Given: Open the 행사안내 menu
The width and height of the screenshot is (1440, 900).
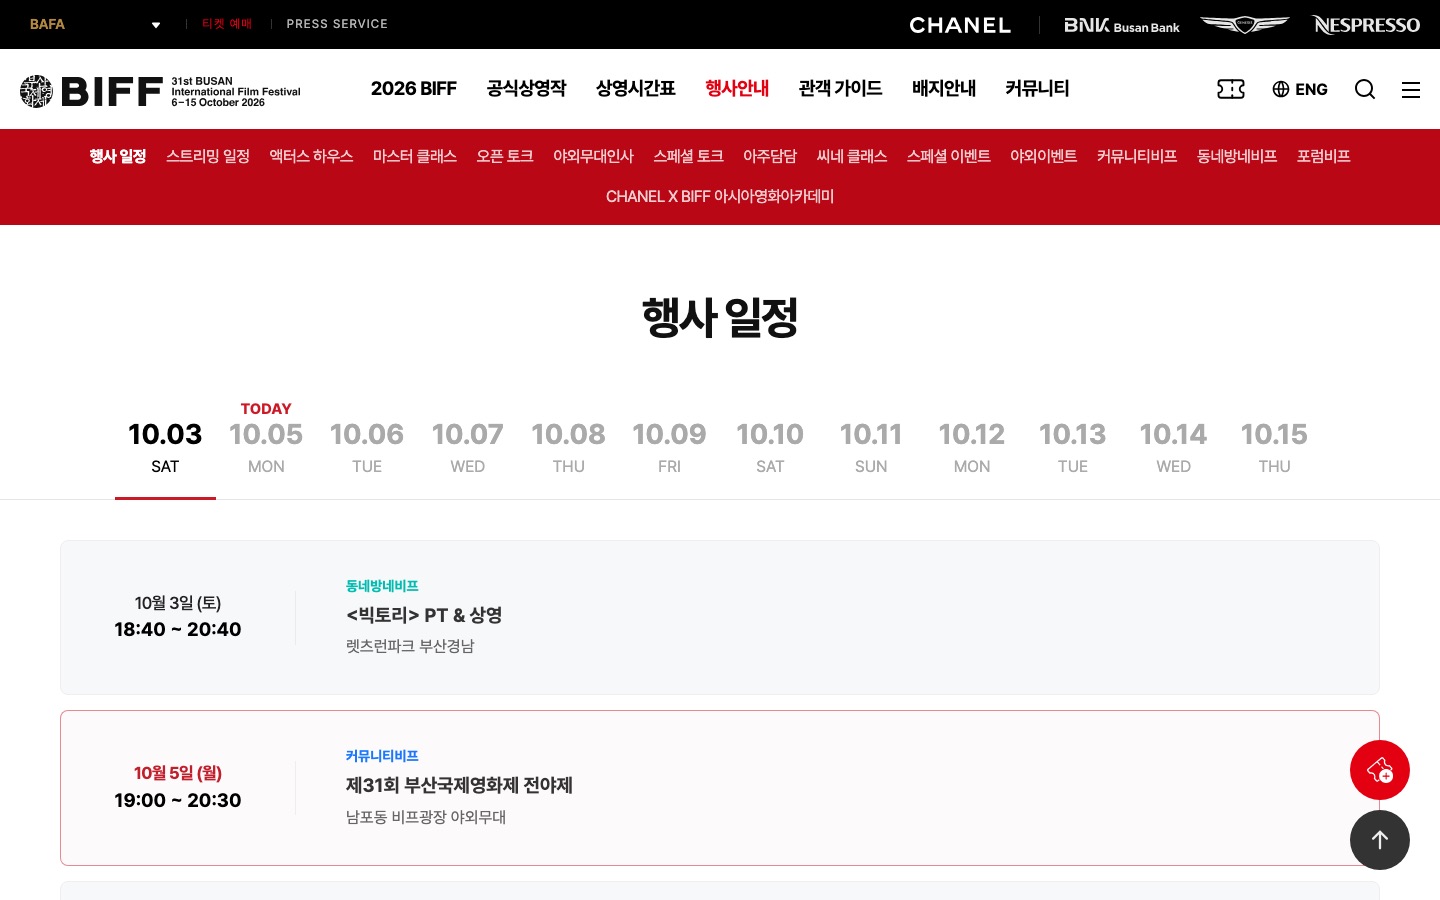Looking at the screenshot, I should 737,88.
